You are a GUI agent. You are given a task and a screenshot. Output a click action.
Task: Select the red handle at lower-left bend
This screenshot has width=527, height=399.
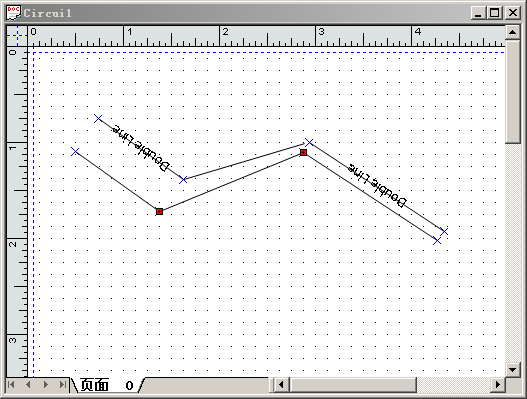tap(160, 211)
